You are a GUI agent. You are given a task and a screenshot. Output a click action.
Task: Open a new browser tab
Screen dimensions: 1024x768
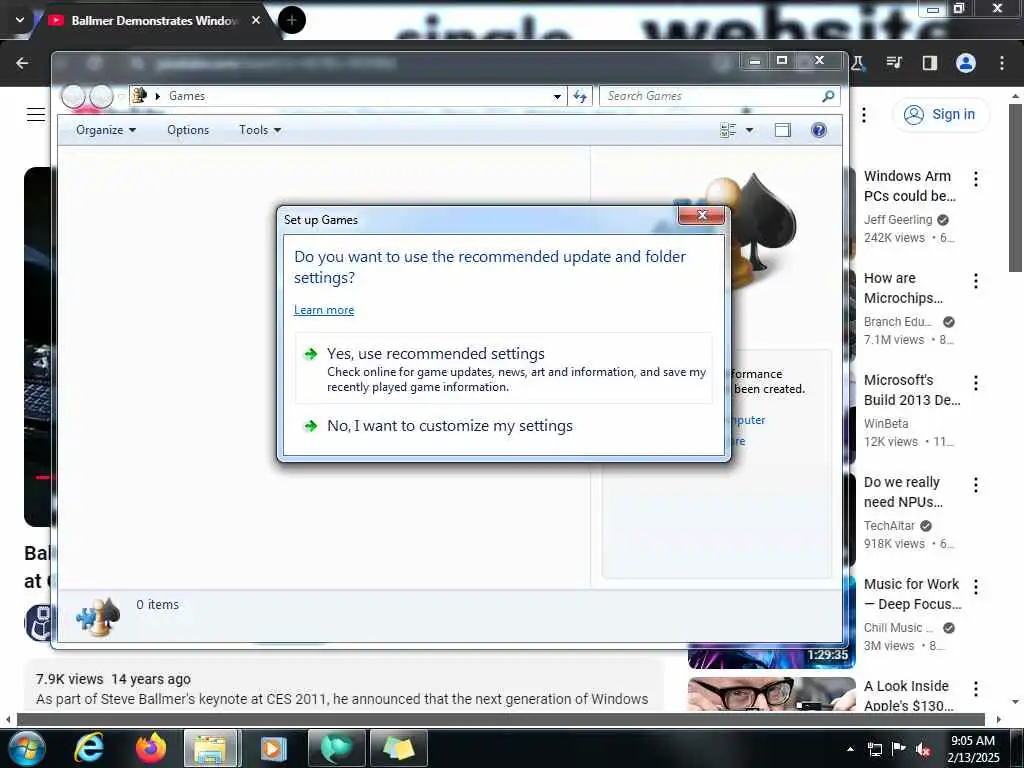click(x=291, y=20)
